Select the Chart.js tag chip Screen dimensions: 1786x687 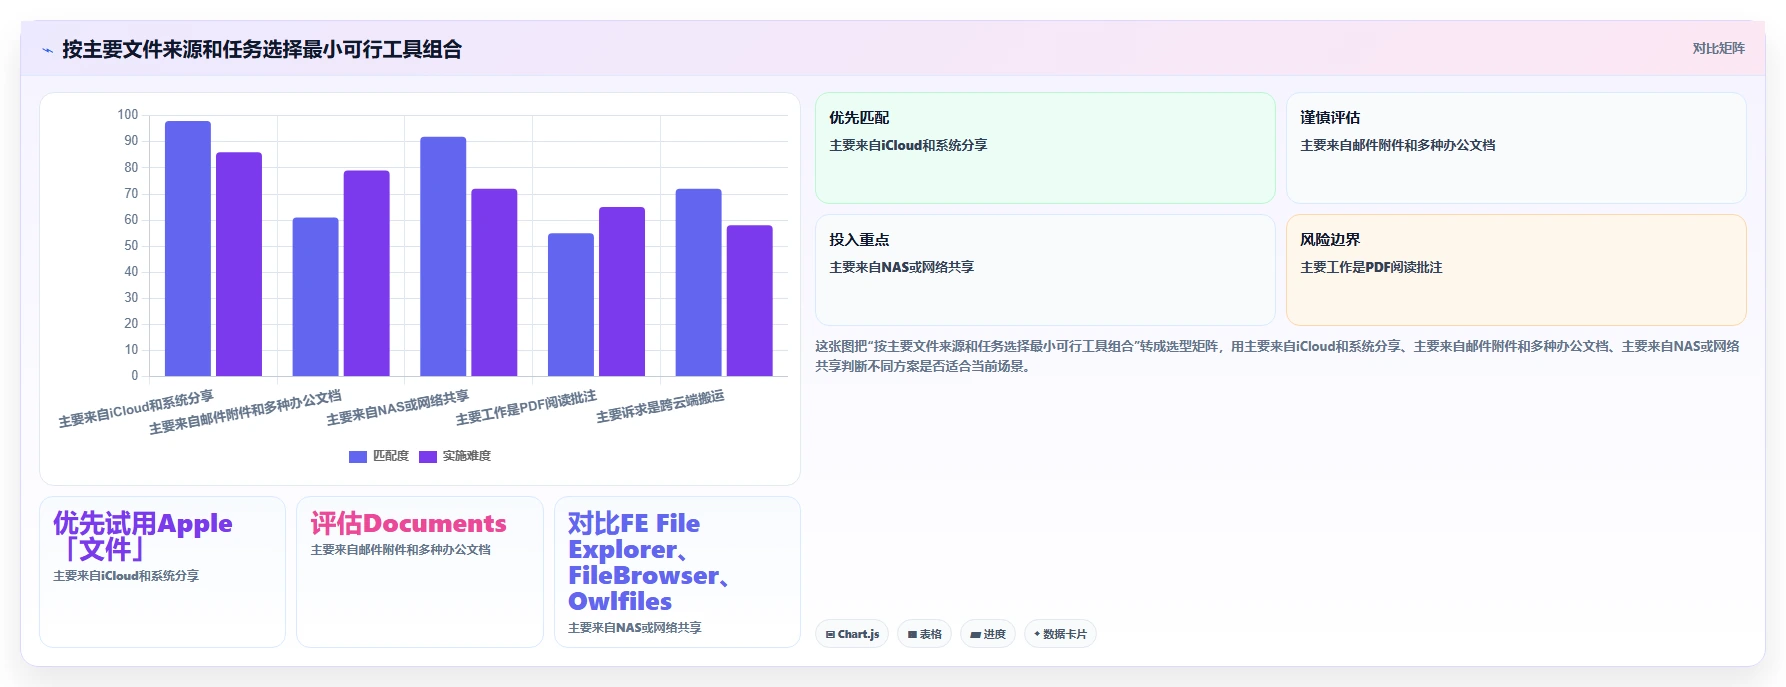point(852,634)
